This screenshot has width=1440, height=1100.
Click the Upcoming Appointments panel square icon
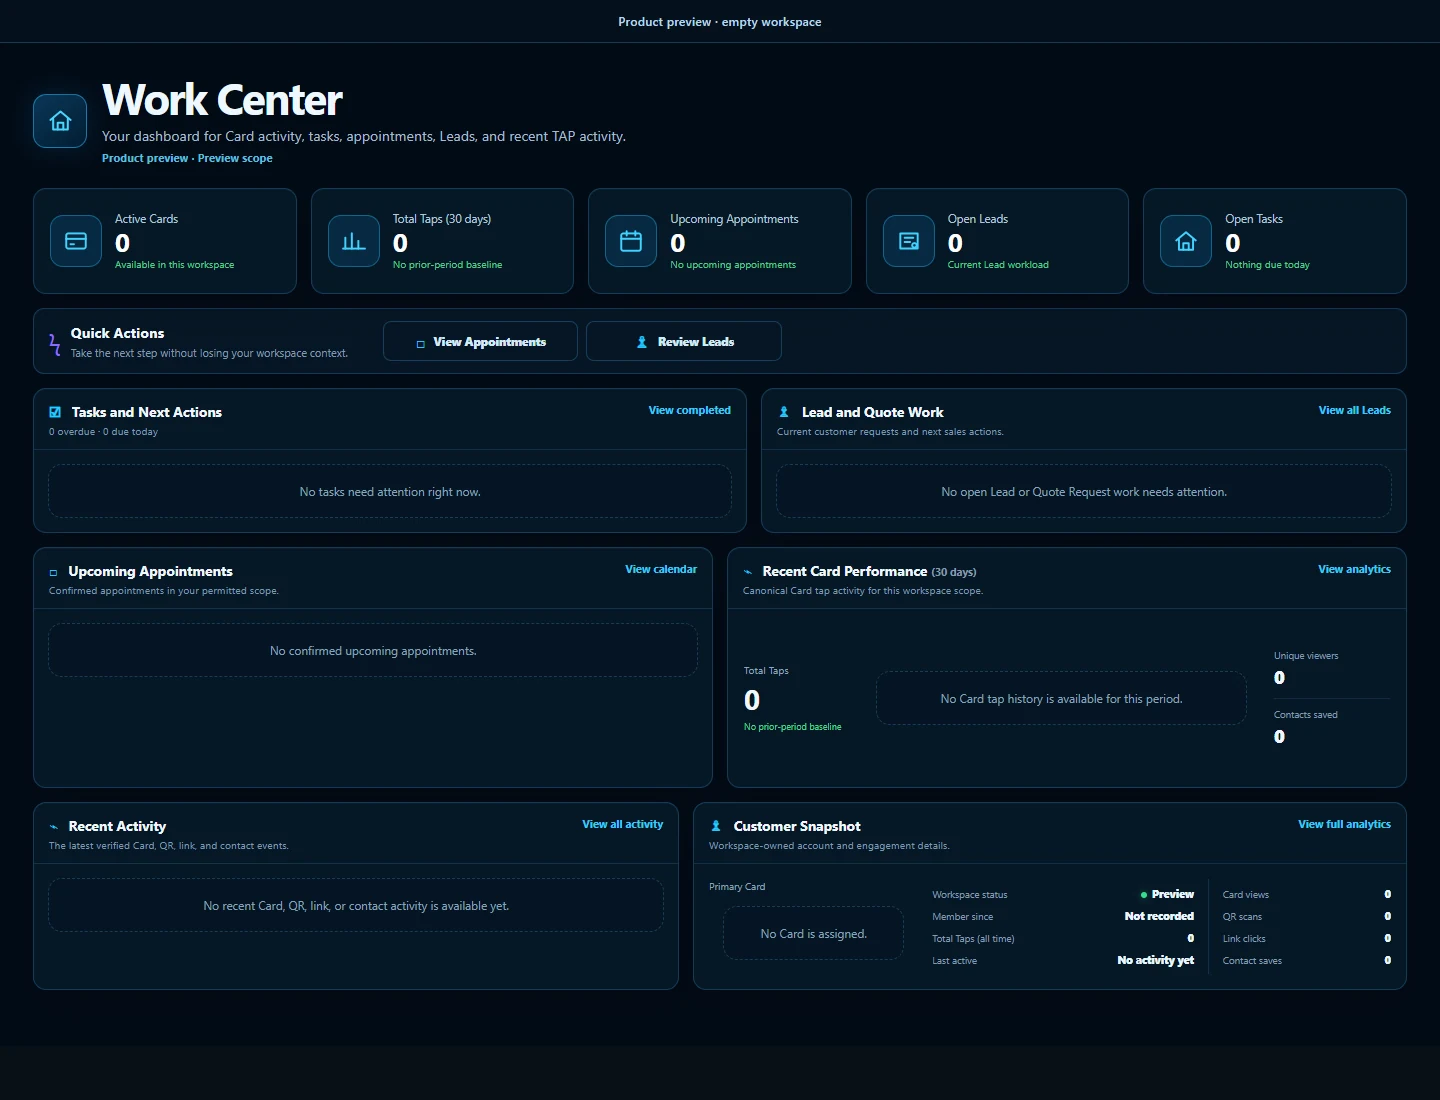pos(53,573)
